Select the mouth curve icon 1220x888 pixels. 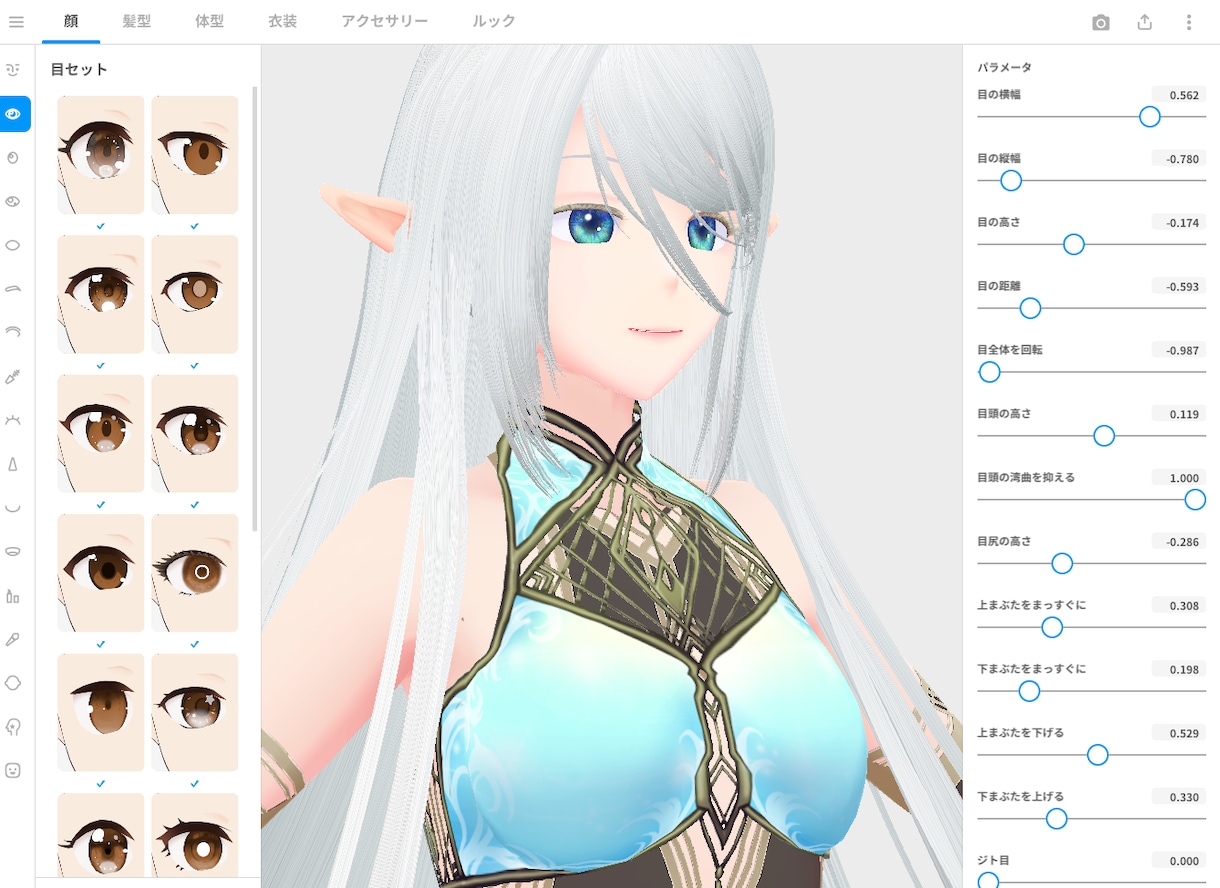(13, 508)
